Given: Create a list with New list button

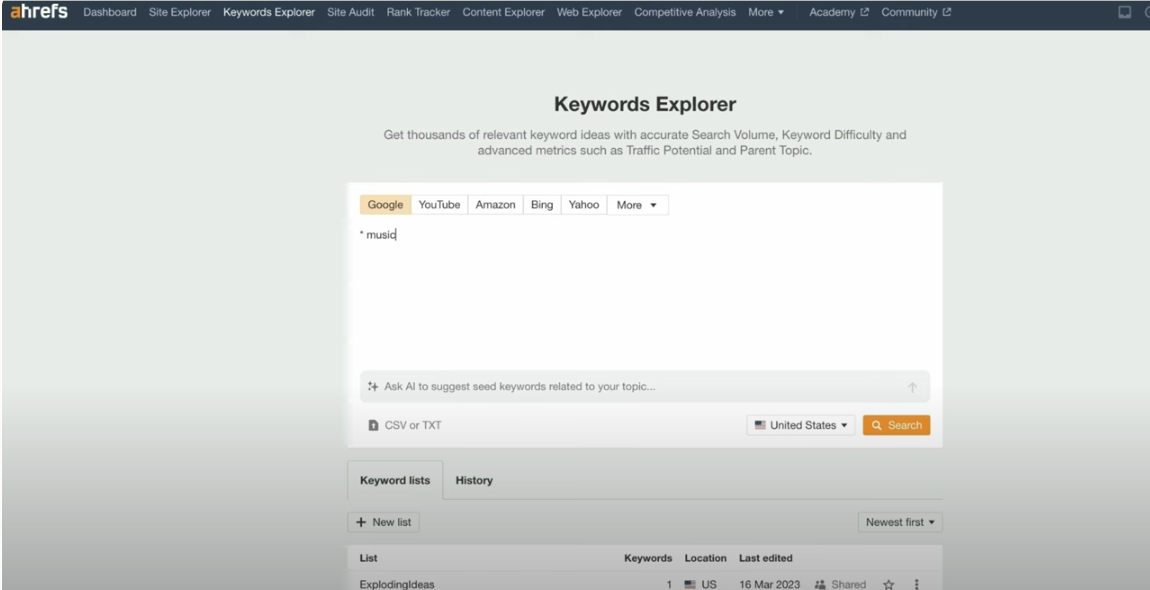Looking at the screenshot, I should [x=384, y=522].
